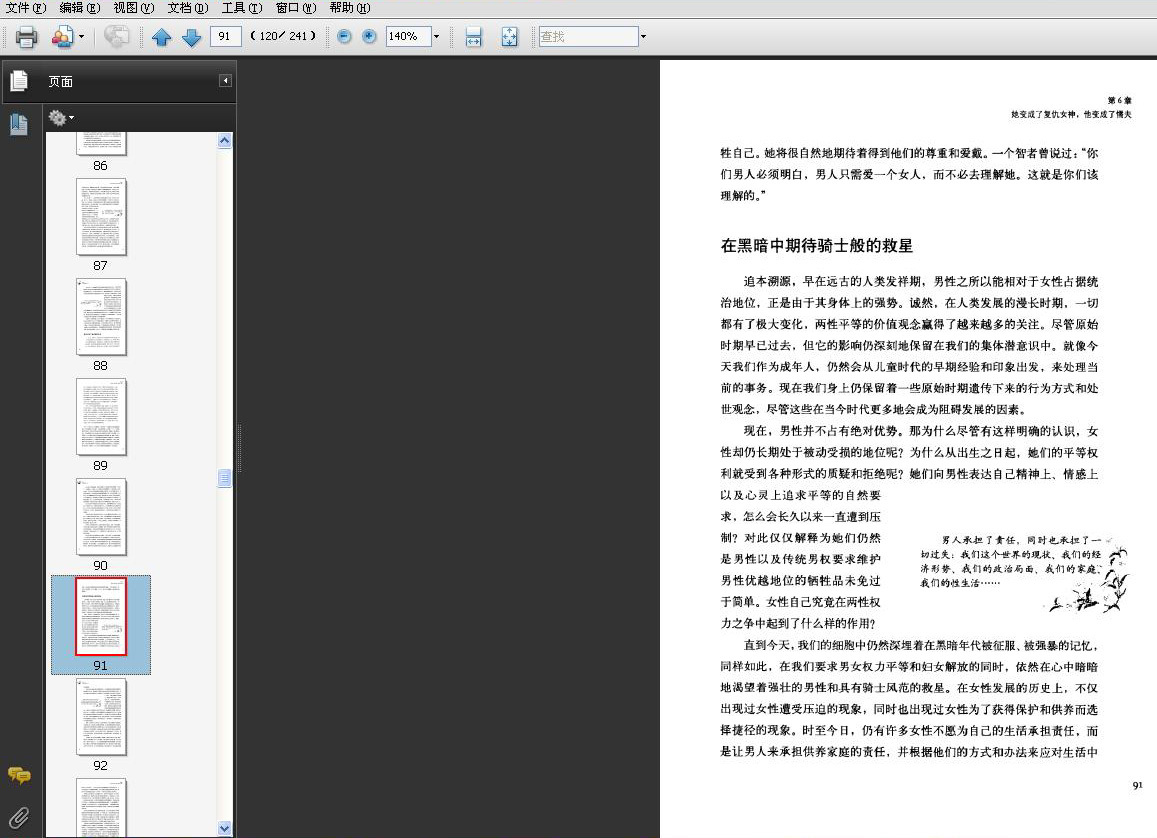Click the page count text (120/241)
Viewport: 1157px width, 838px height.
point(283,36)
